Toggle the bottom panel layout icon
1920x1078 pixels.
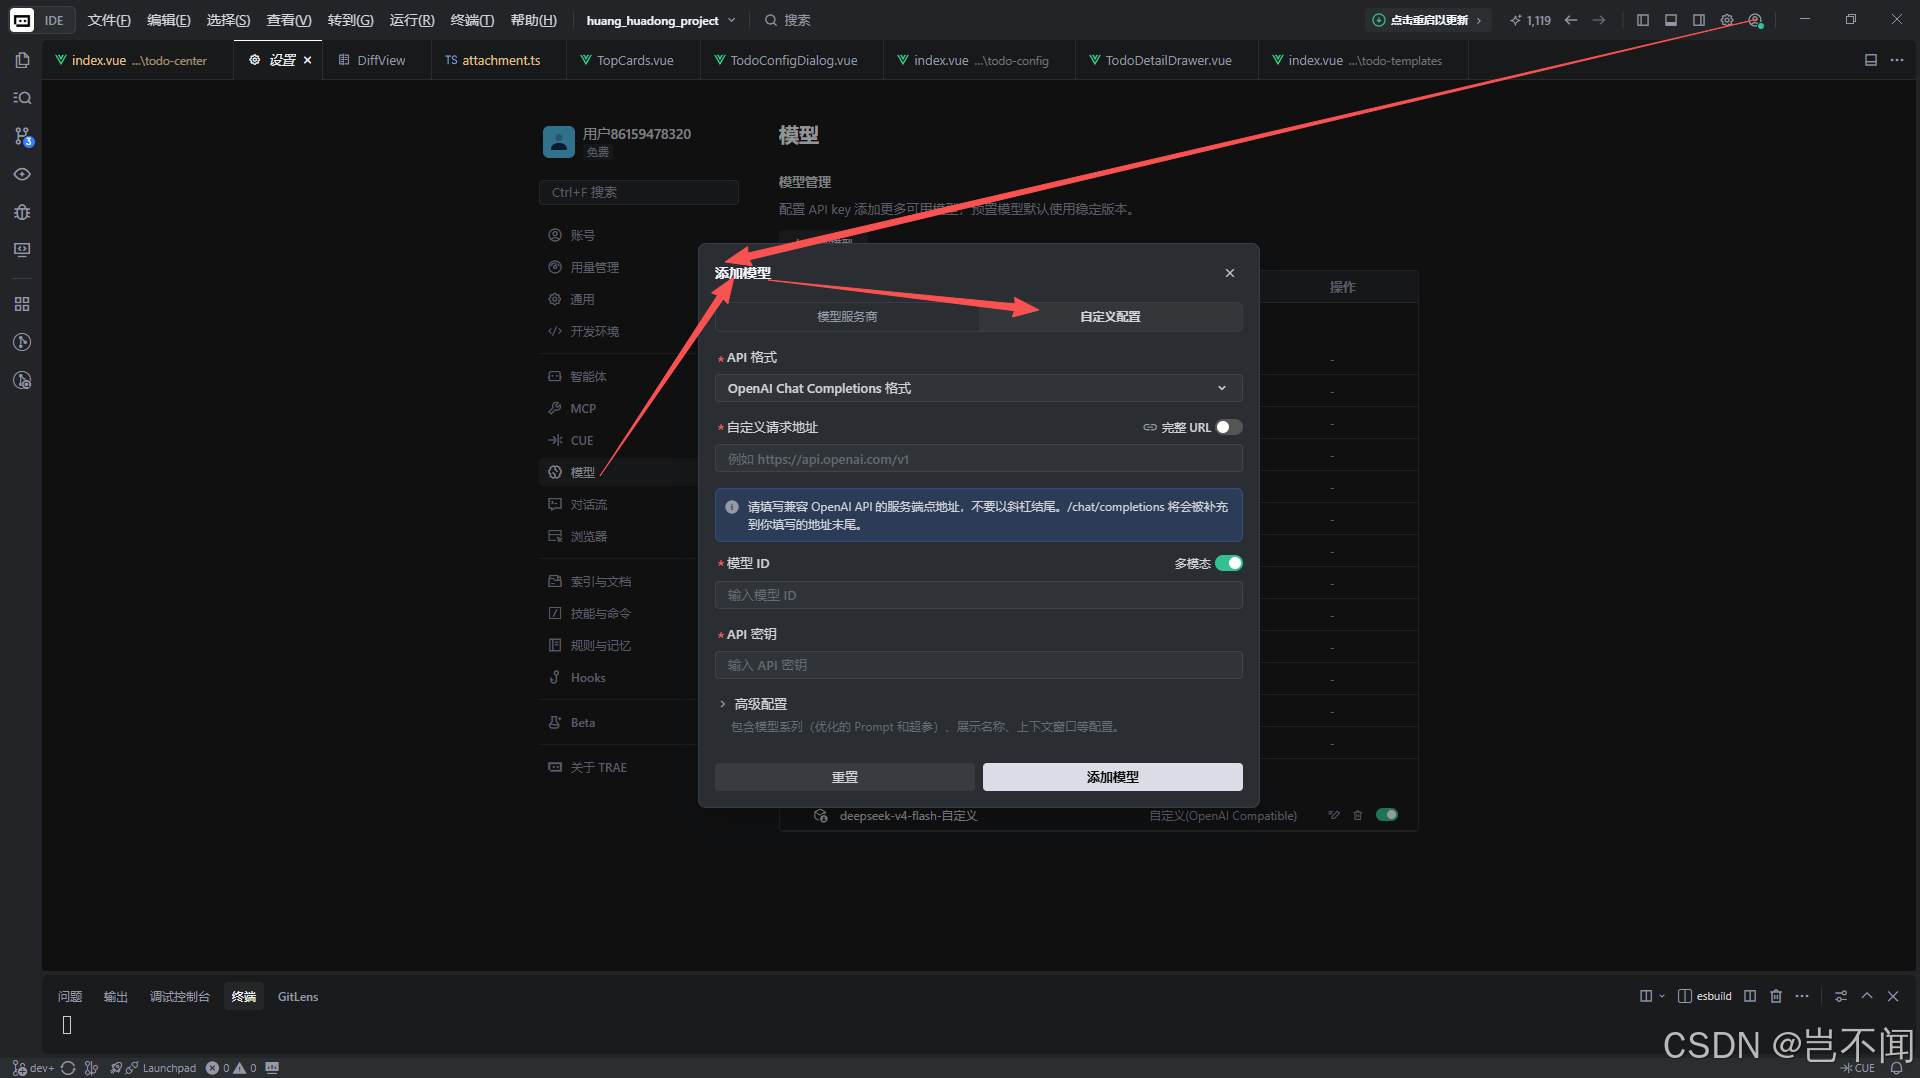[x=1671, y=20]
